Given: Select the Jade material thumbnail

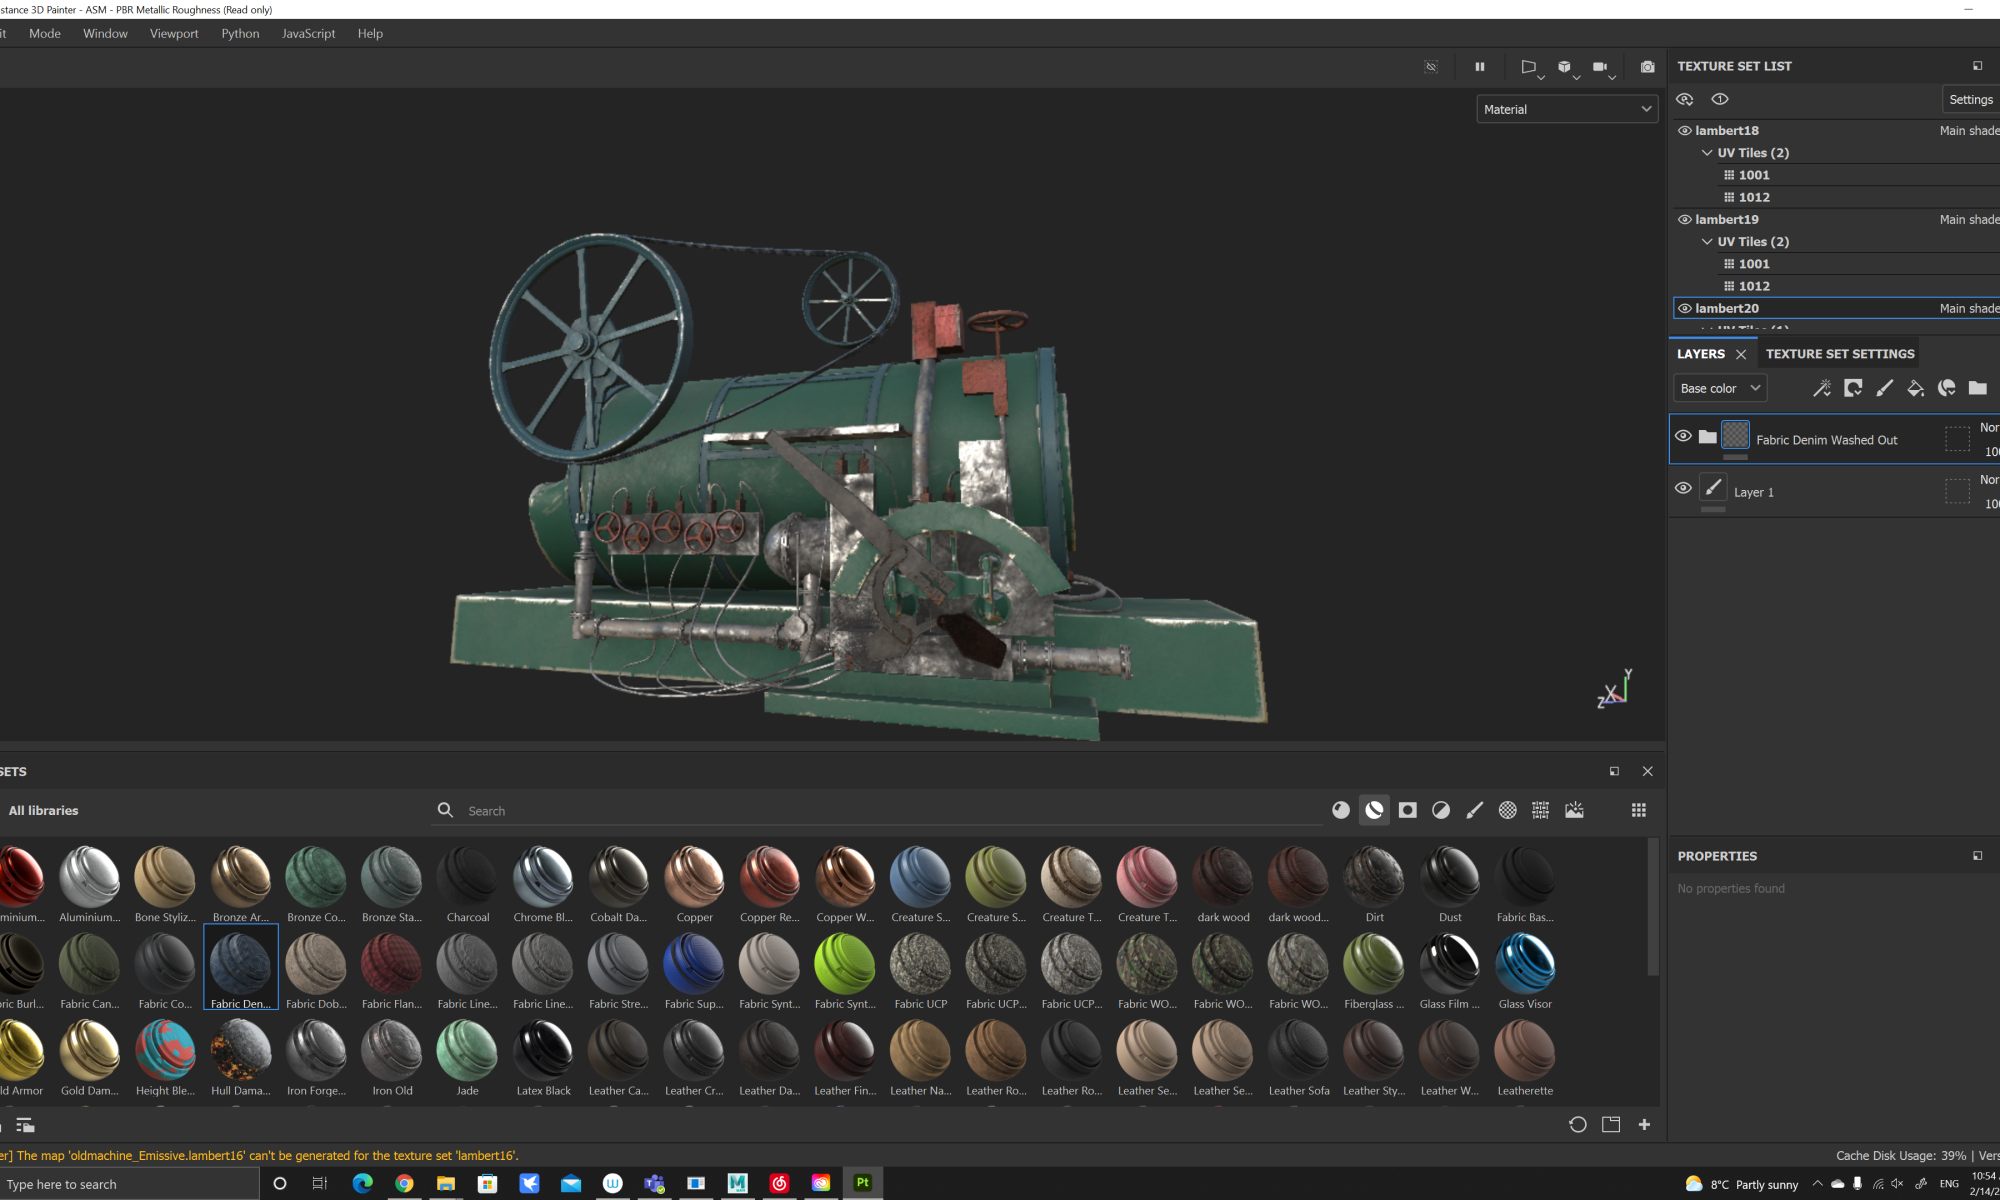Looking at the screenshot, I should (467, 1051).
